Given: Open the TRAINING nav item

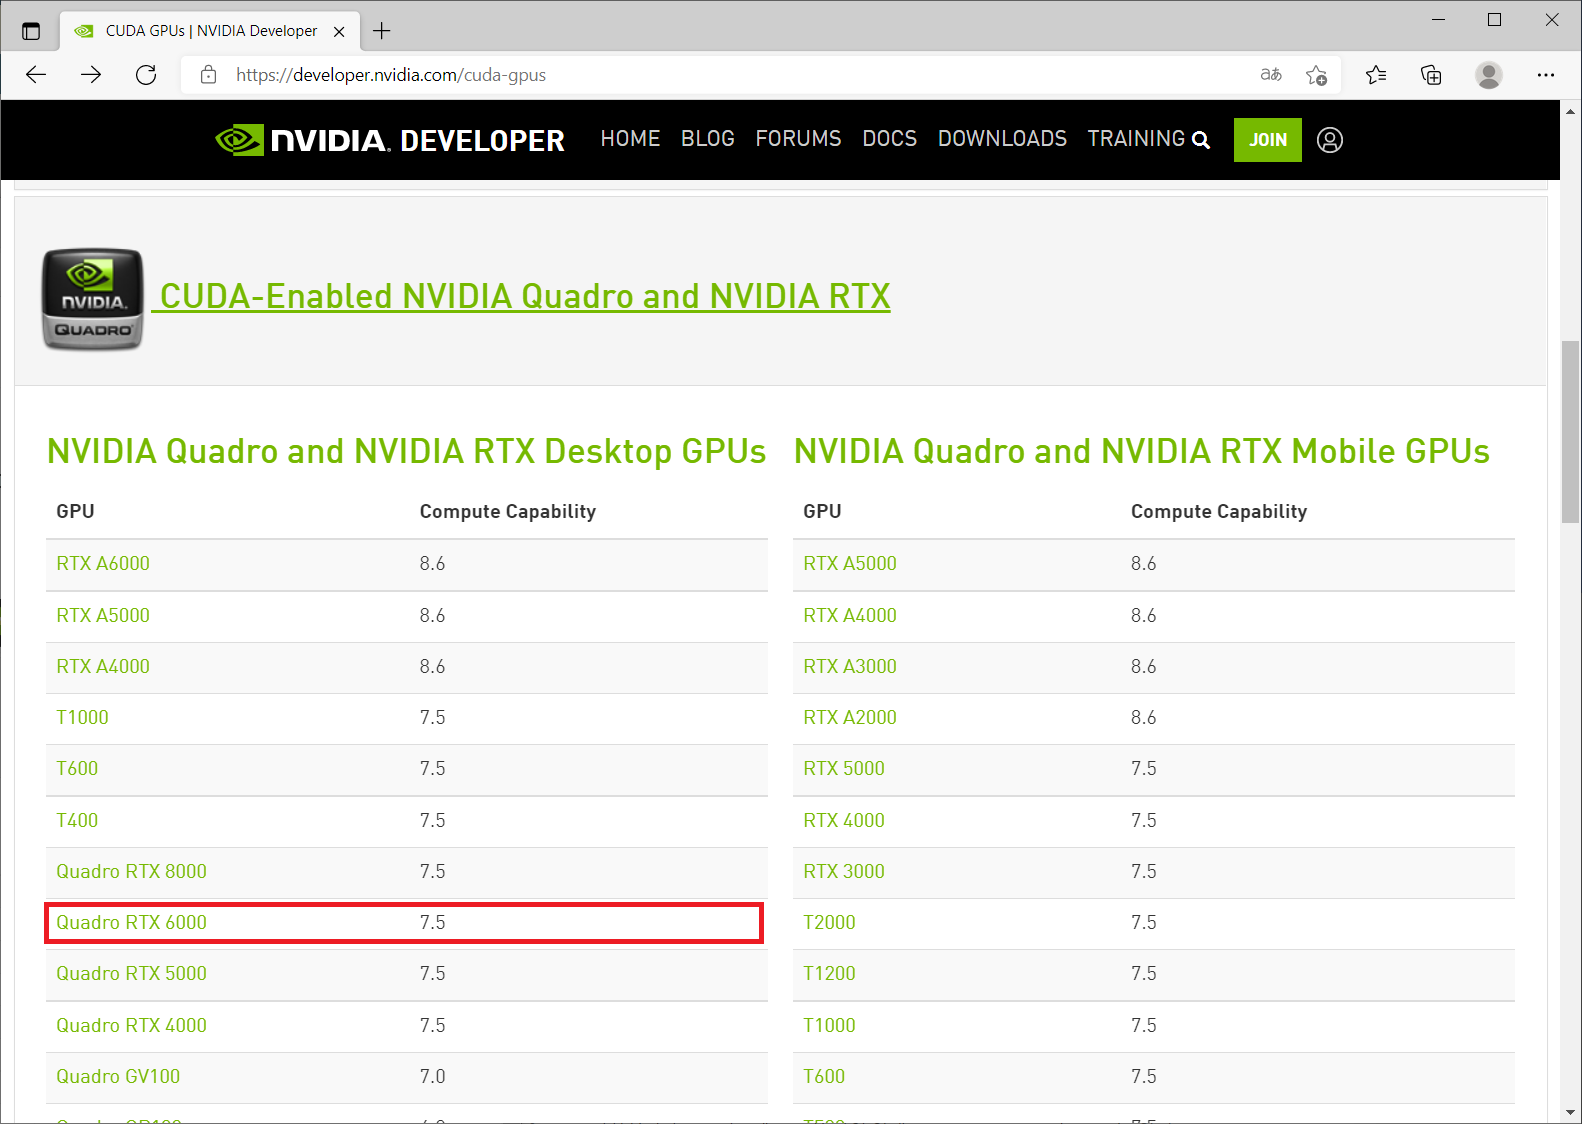Looking at the screenshot, I should [1136, 139].
